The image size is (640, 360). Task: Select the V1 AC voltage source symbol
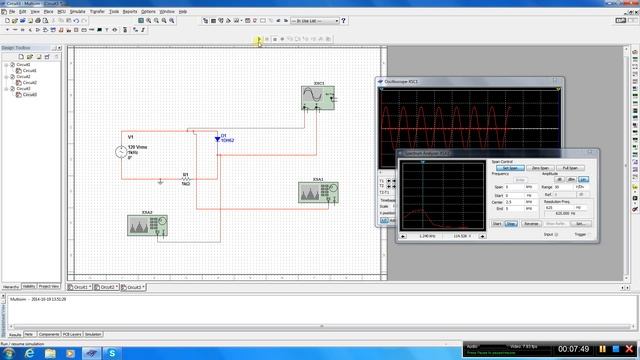coord(121,152)
